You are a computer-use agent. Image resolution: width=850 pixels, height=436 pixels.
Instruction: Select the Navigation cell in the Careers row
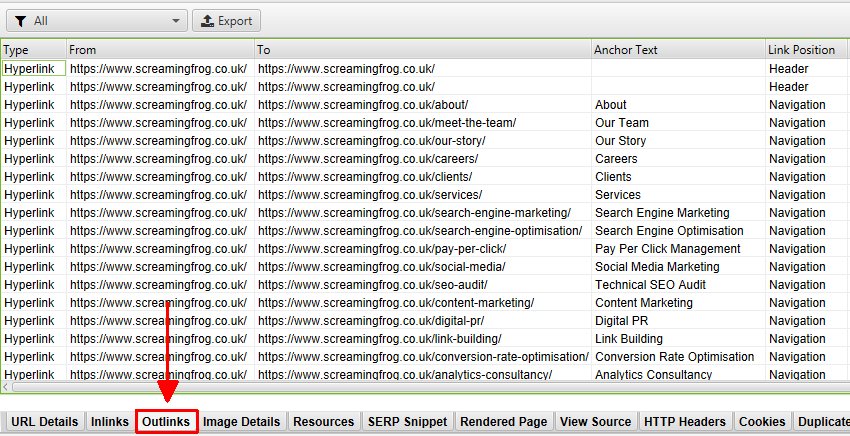(x=806, y=159)
